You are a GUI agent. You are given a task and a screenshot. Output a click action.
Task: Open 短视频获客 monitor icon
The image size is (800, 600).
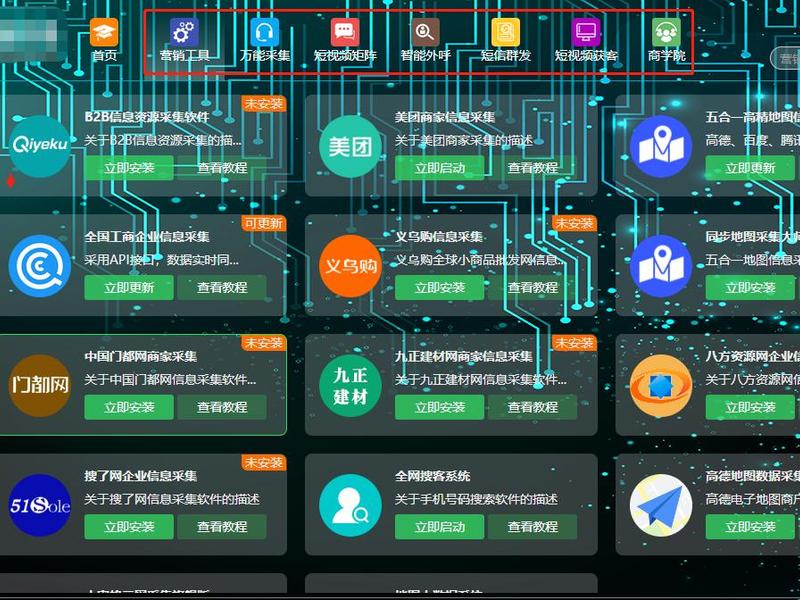[586, 32]
